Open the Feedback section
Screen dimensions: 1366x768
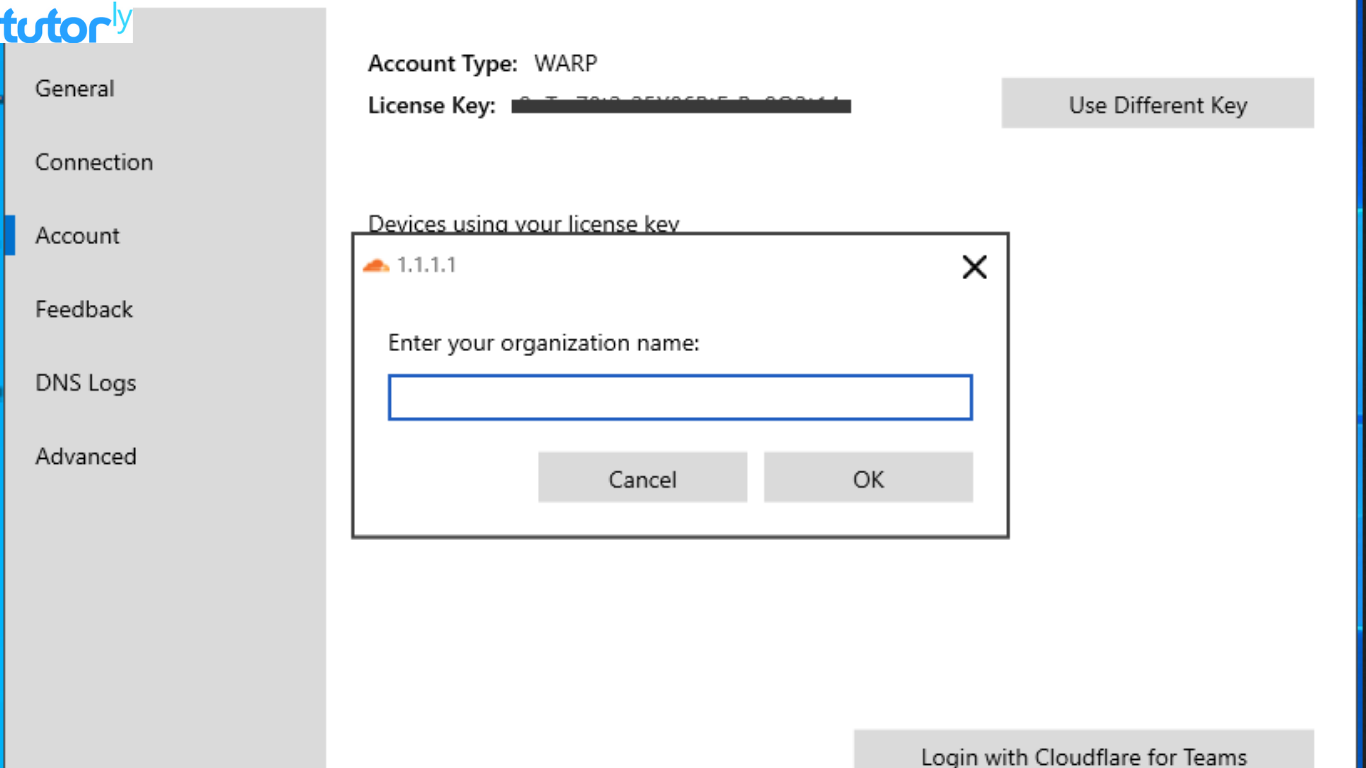coord(84,309)
